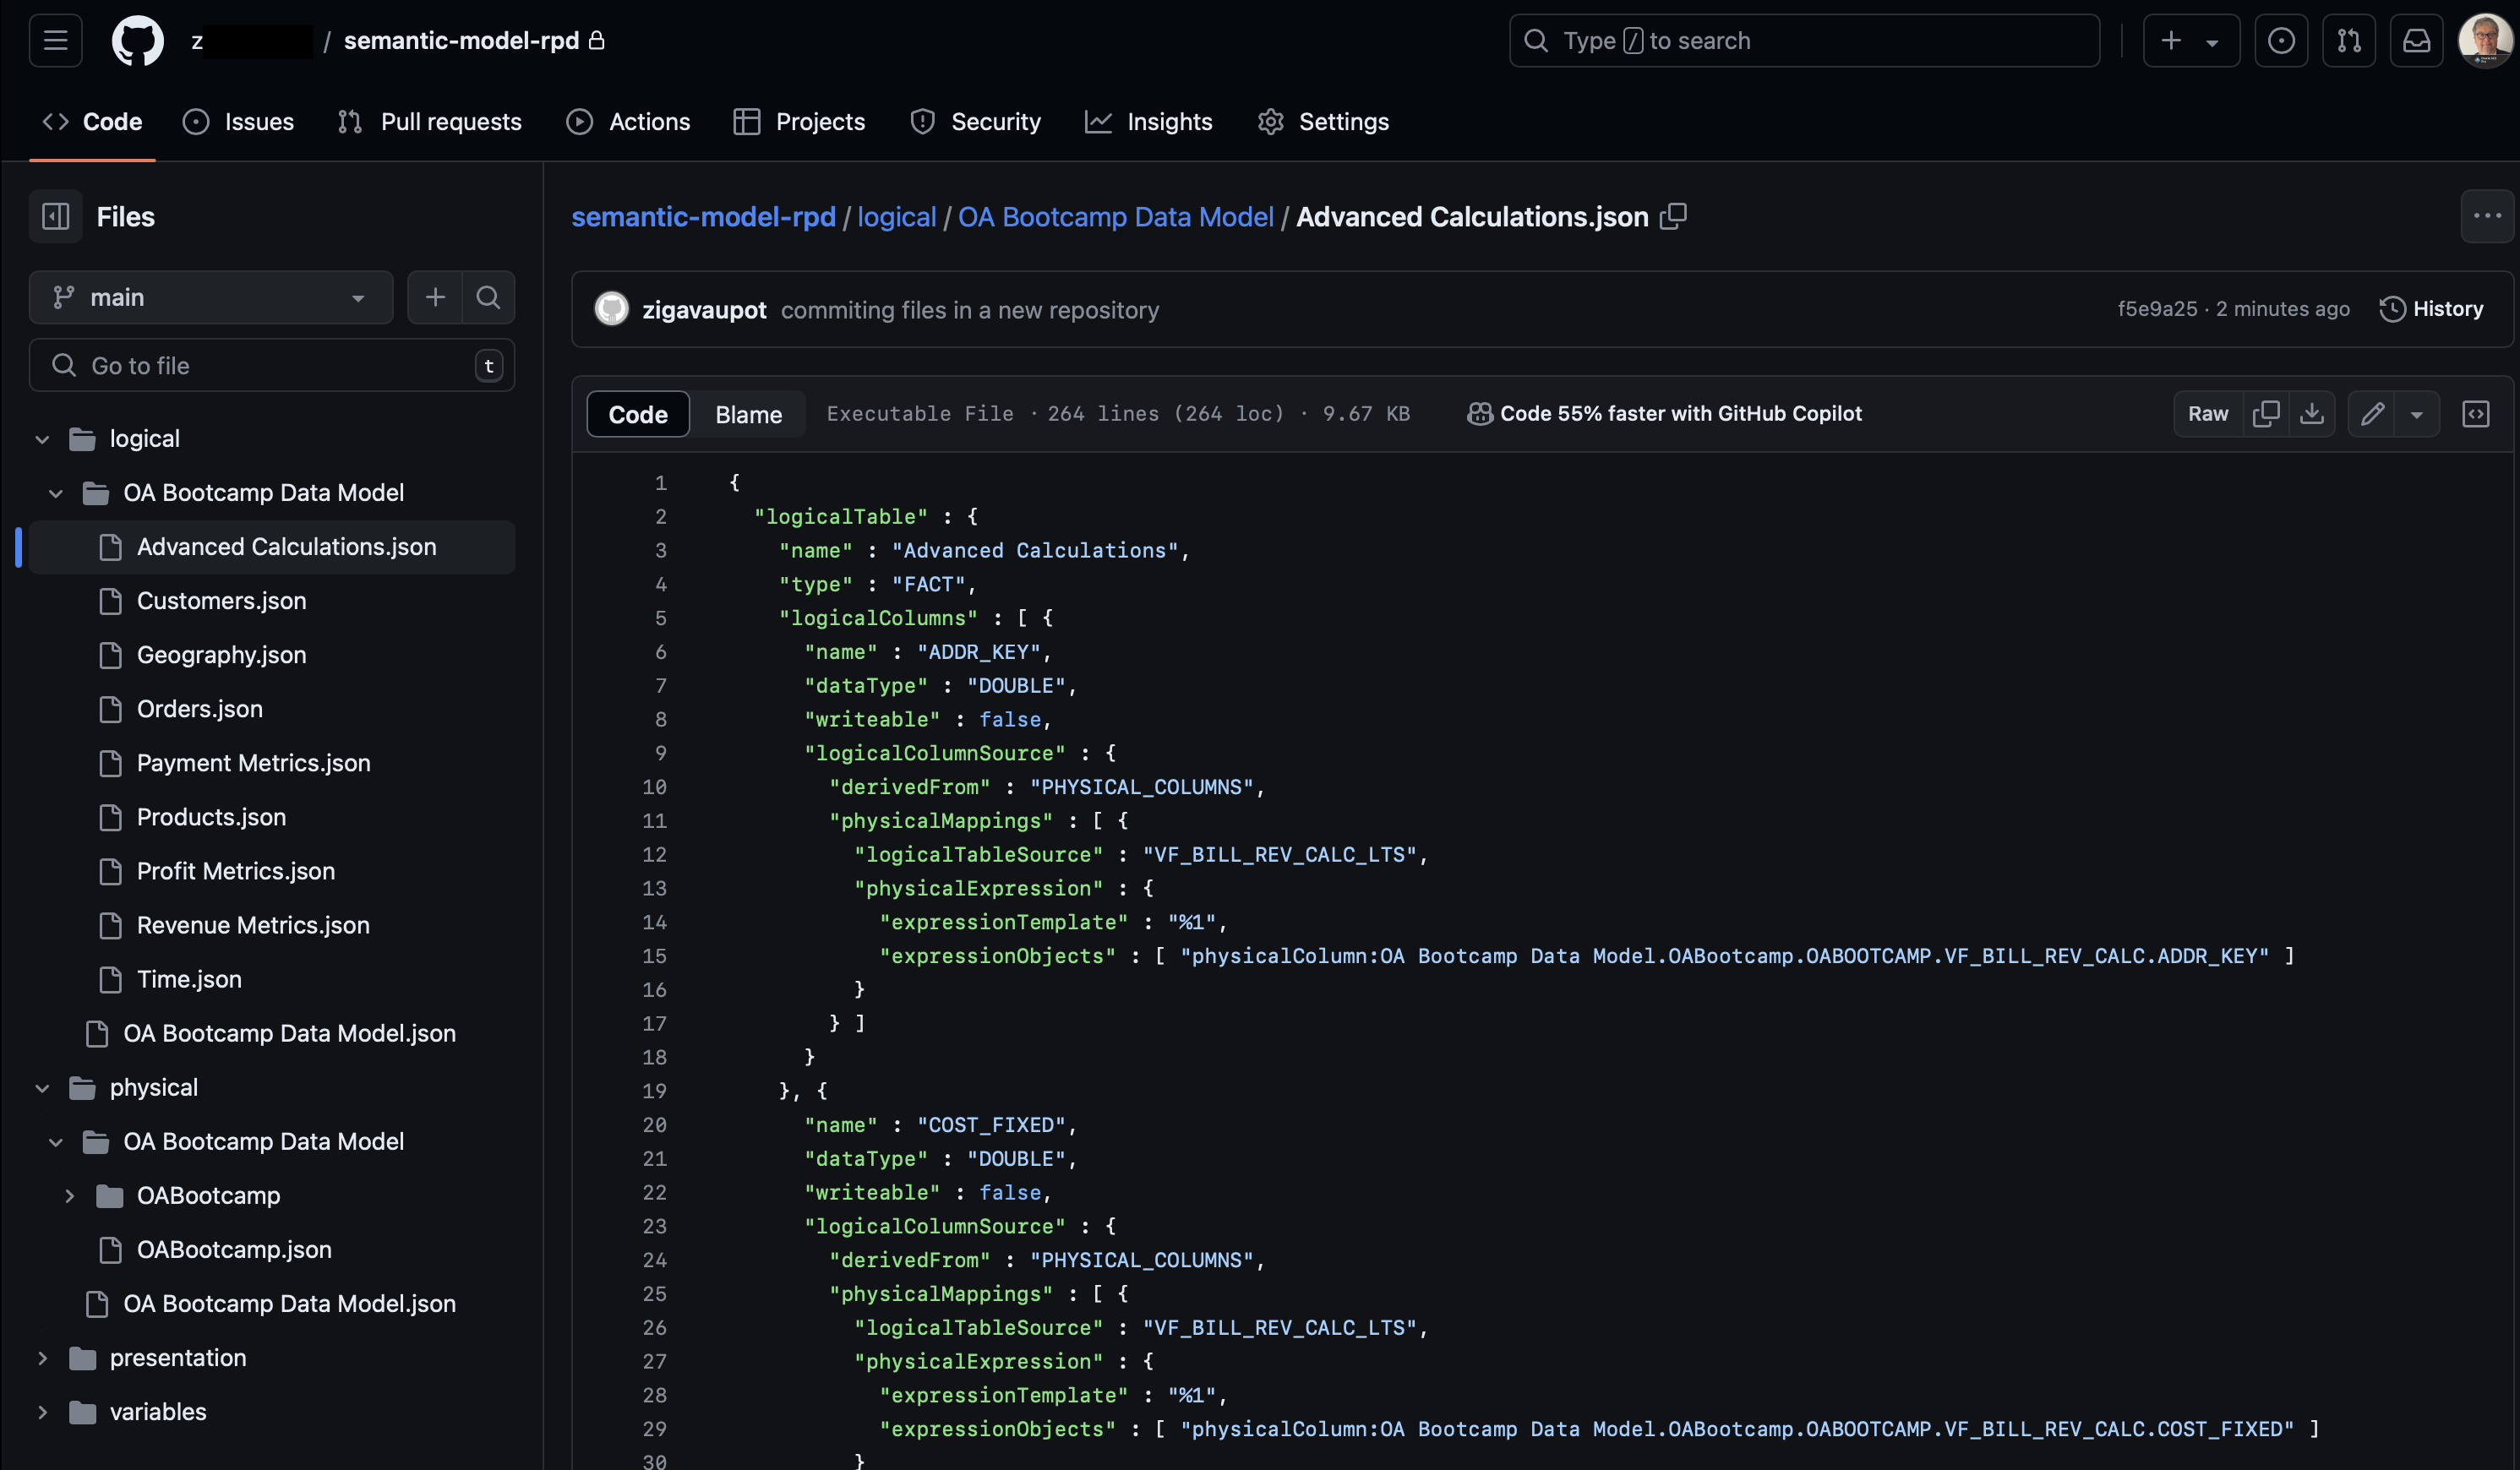Open Payment Metrics.json file
Viewport: 2520px width, 1470px height.
253,763
